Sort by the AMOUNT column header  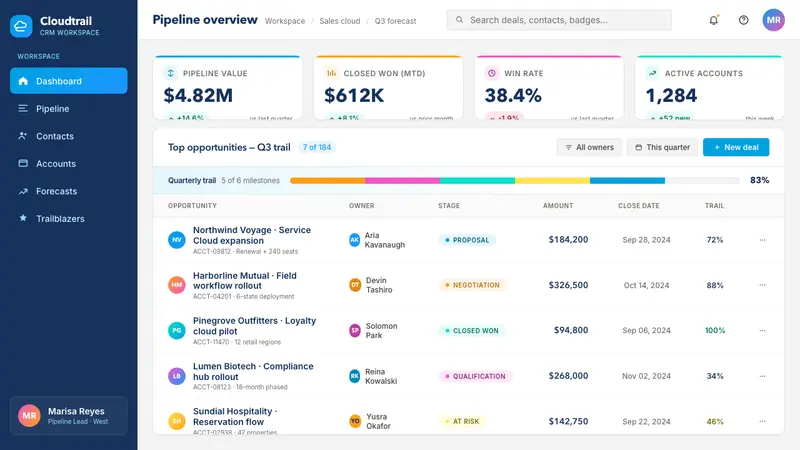[x=558, y=206]
